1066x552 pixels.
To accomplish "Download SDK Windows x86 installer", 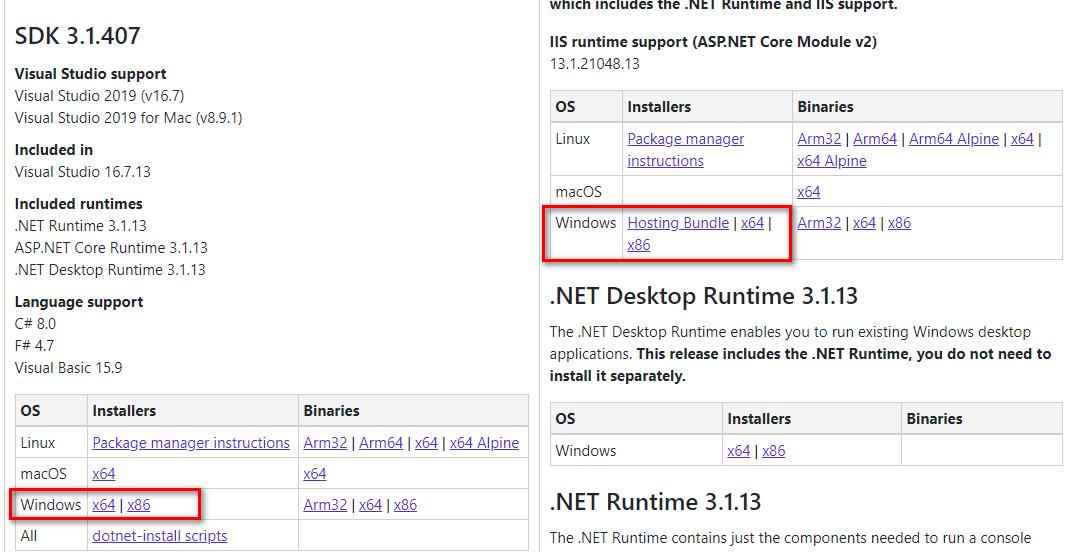I will [x=139, y=505].
